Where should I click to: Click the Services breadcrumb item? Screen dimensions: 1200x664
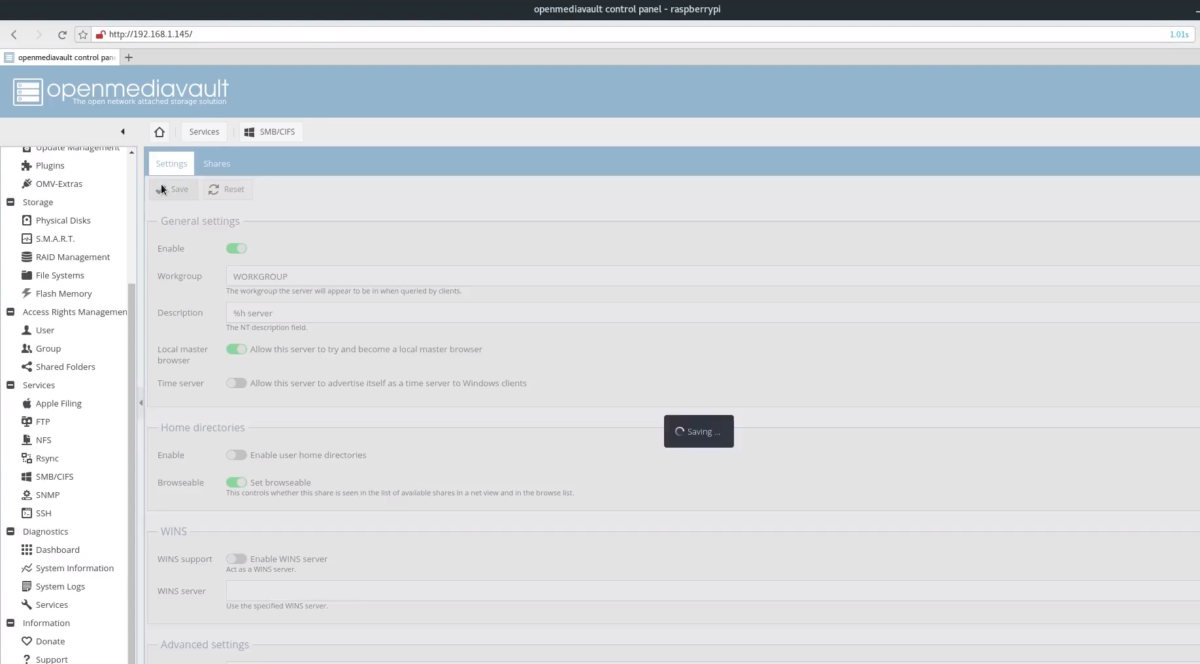point(204,132)
